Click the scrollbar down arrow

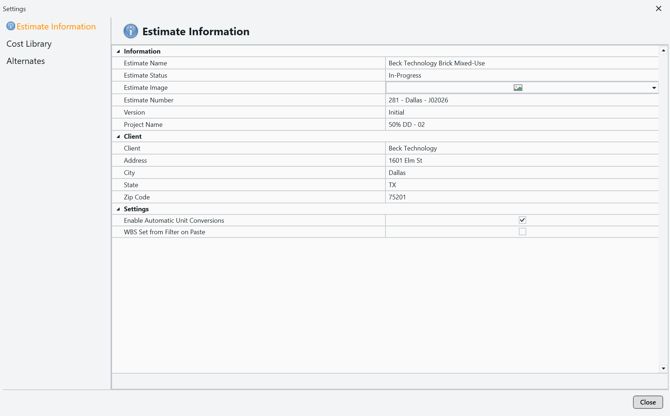click(663, 368)
